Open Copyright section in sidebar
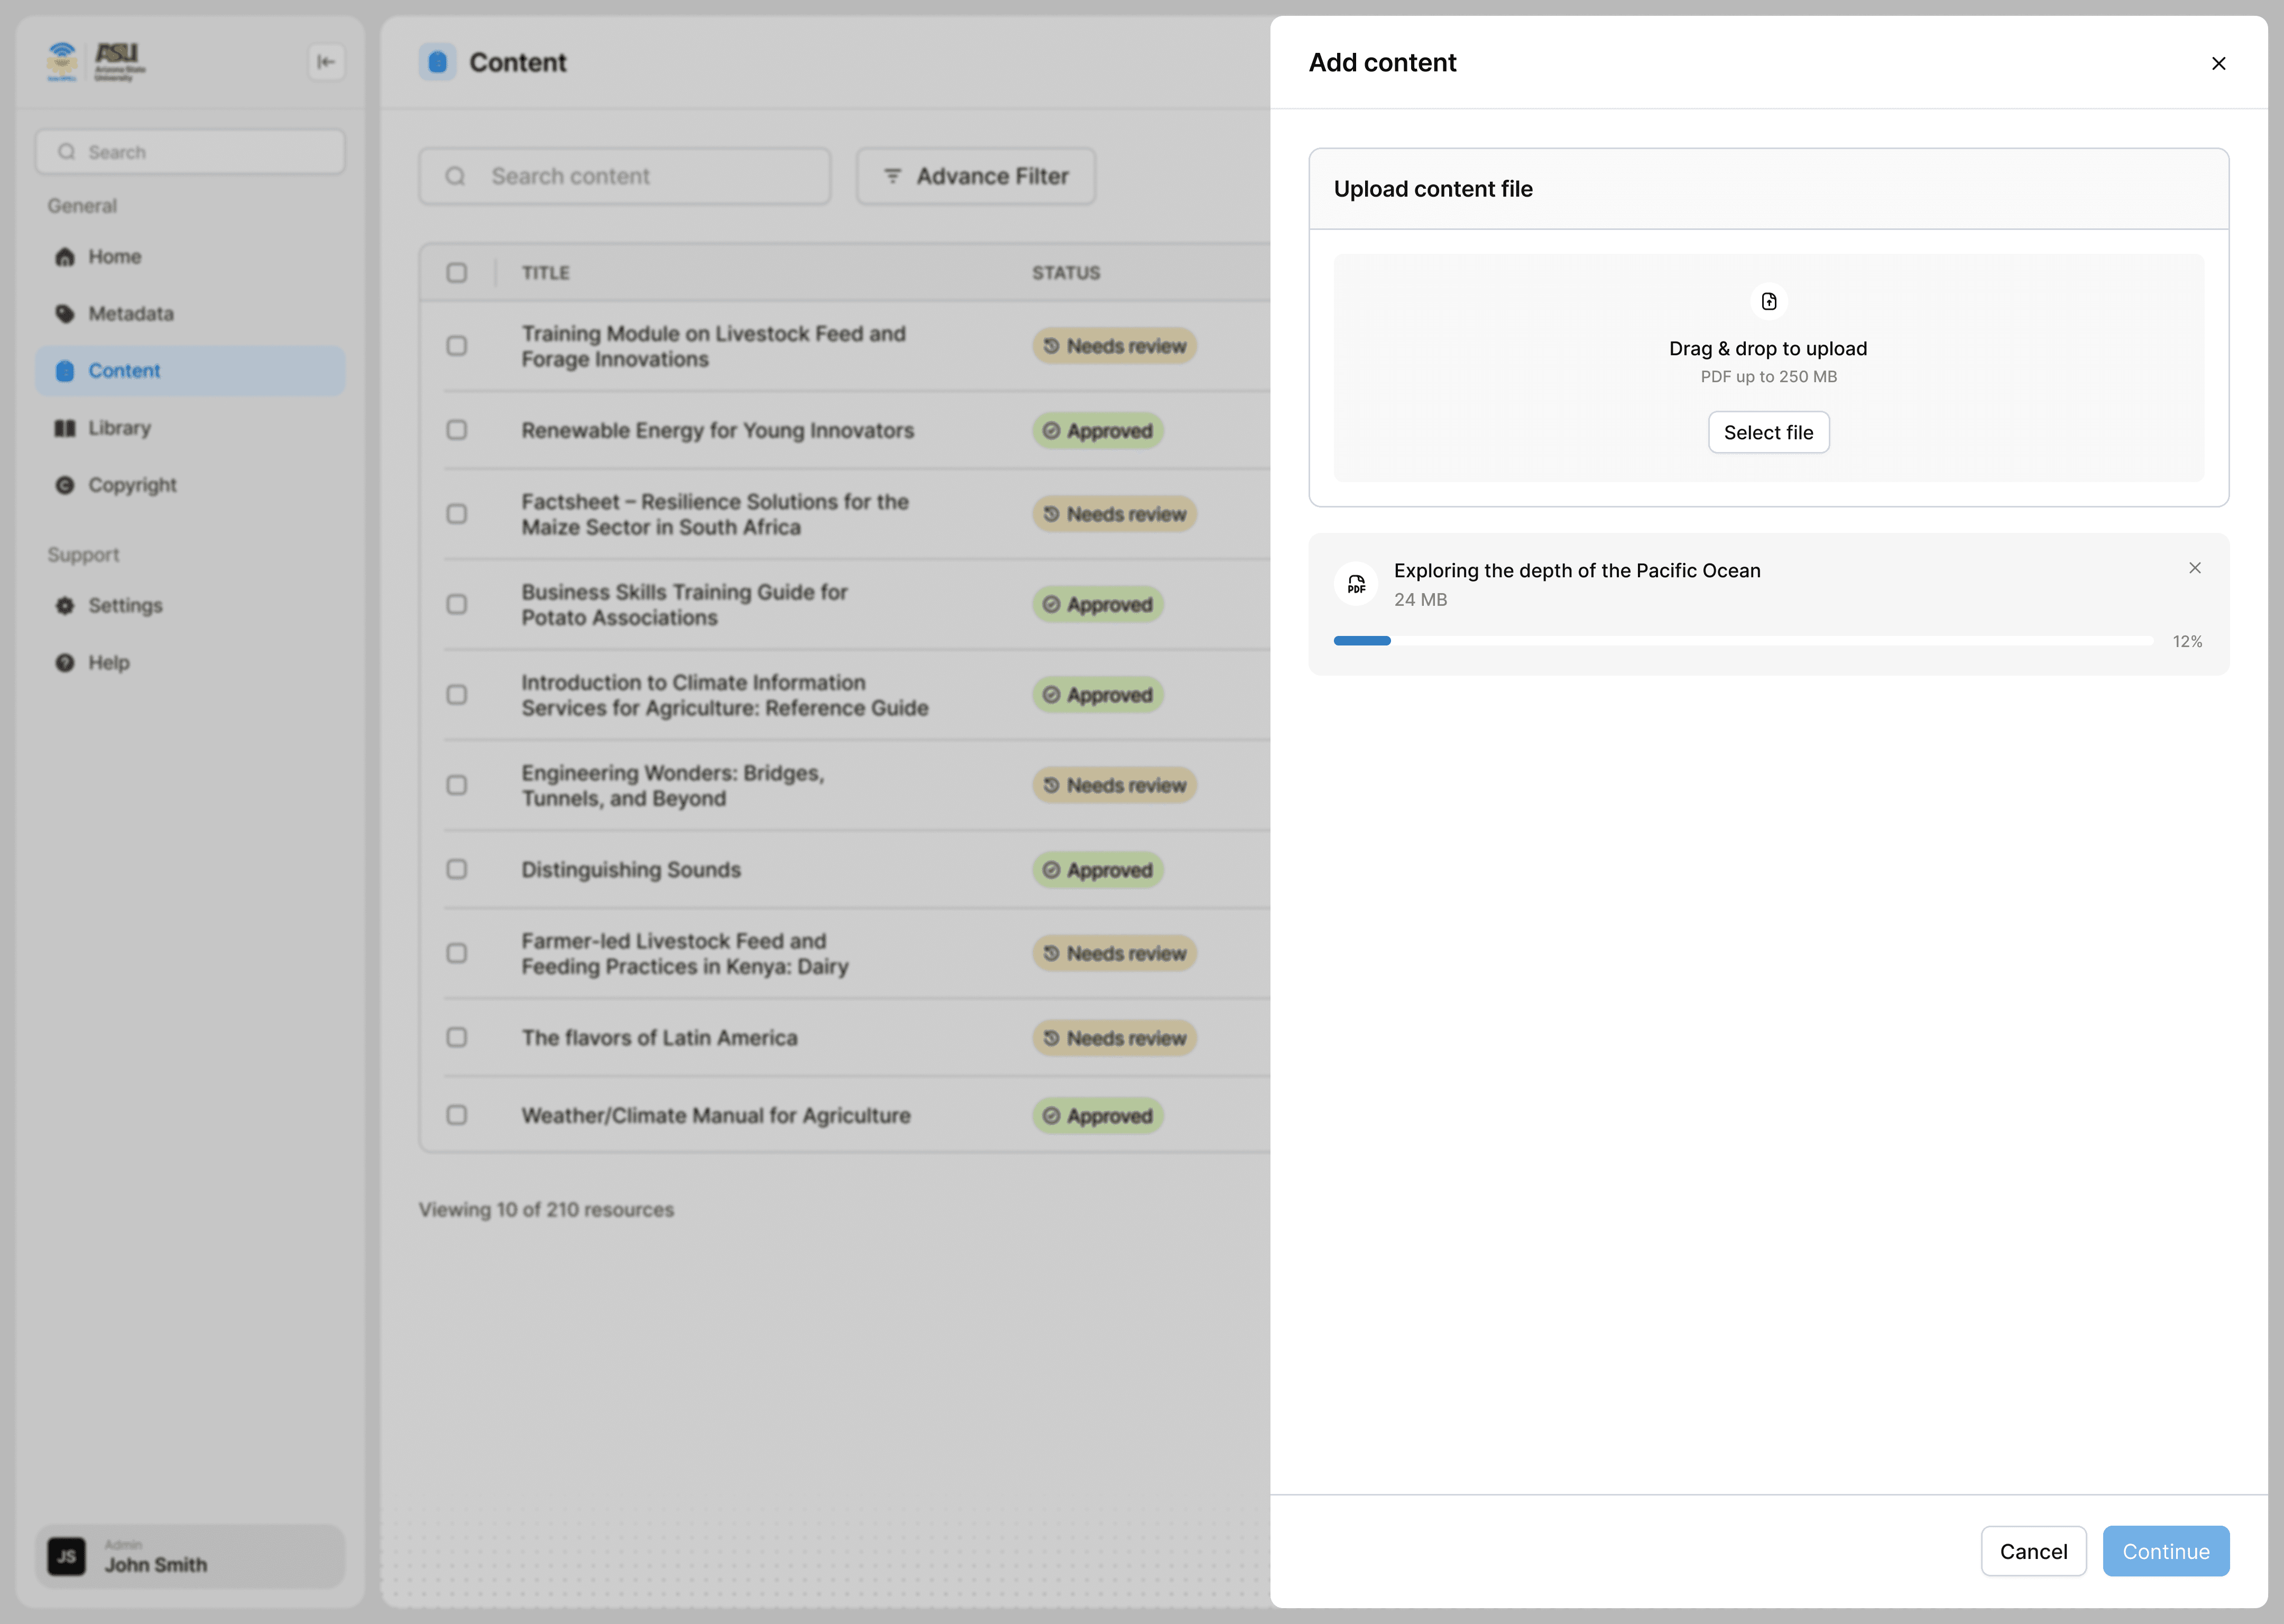 (132, 485)
